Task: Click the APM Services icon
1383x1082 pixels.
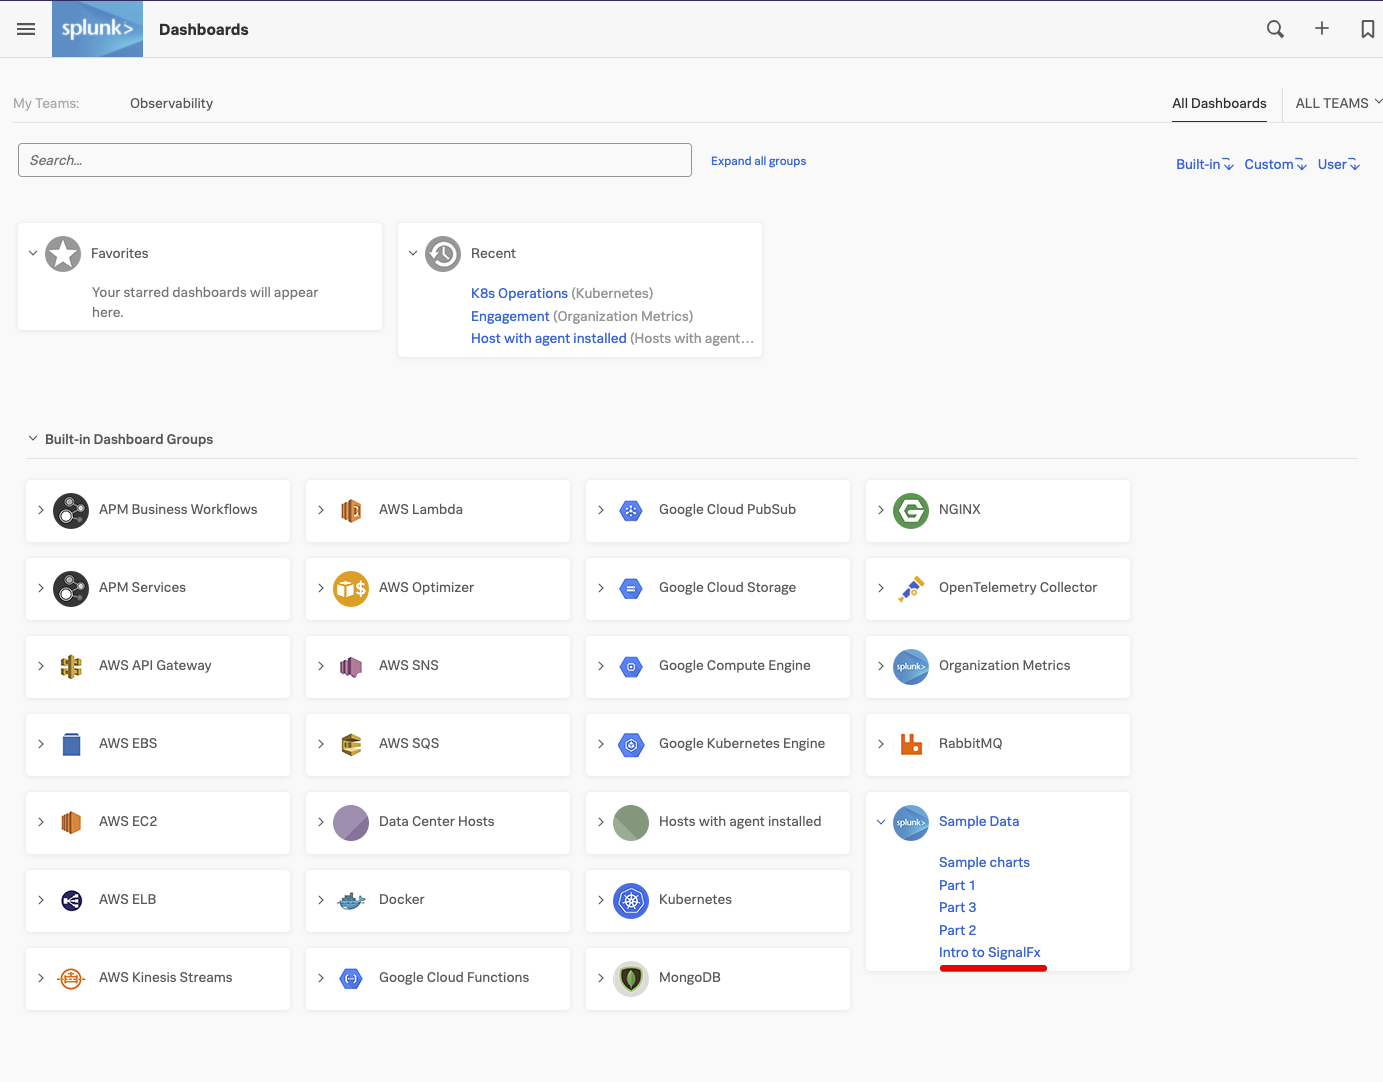Action: pyautogui.click(x=71, y=589)
